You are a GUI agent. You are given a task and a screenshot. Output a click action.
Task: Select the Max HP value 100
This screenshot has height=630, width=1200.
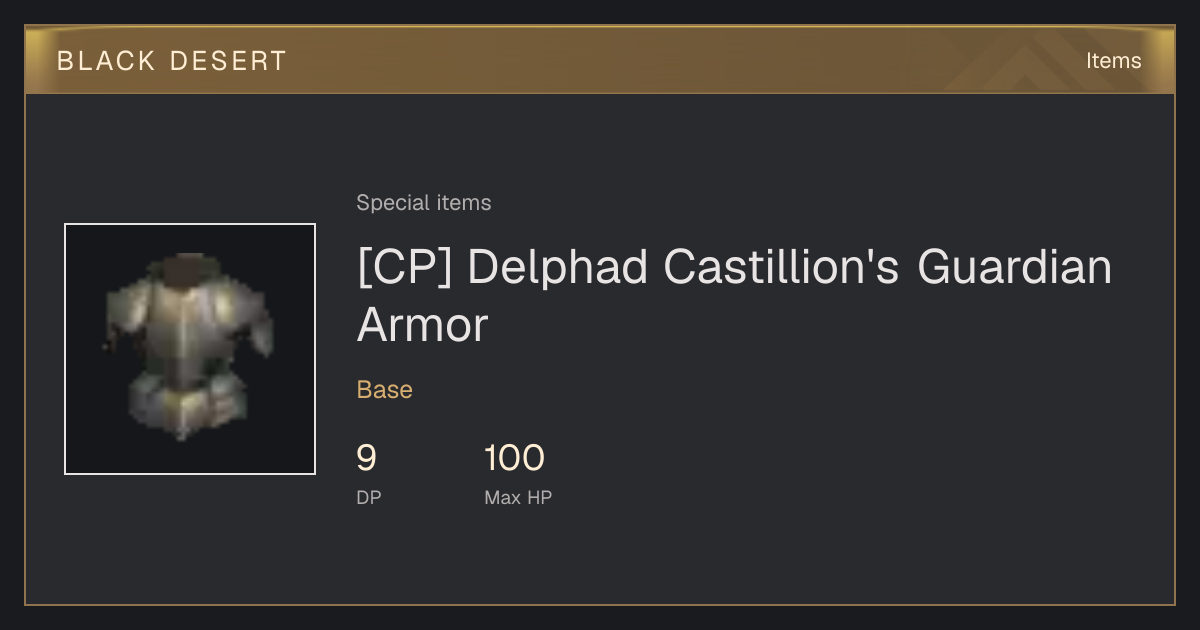coord(515,458)
